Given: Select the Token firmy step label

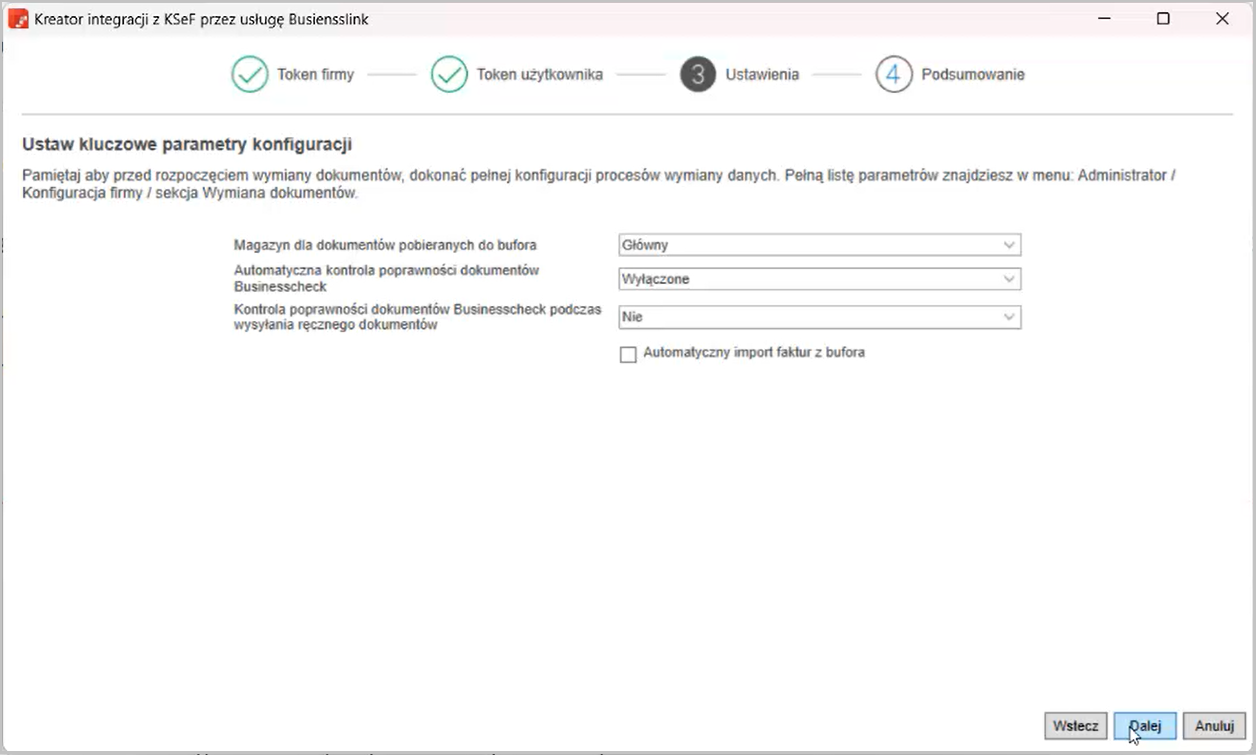Looking at the screenshot, I should click(316, 75).
